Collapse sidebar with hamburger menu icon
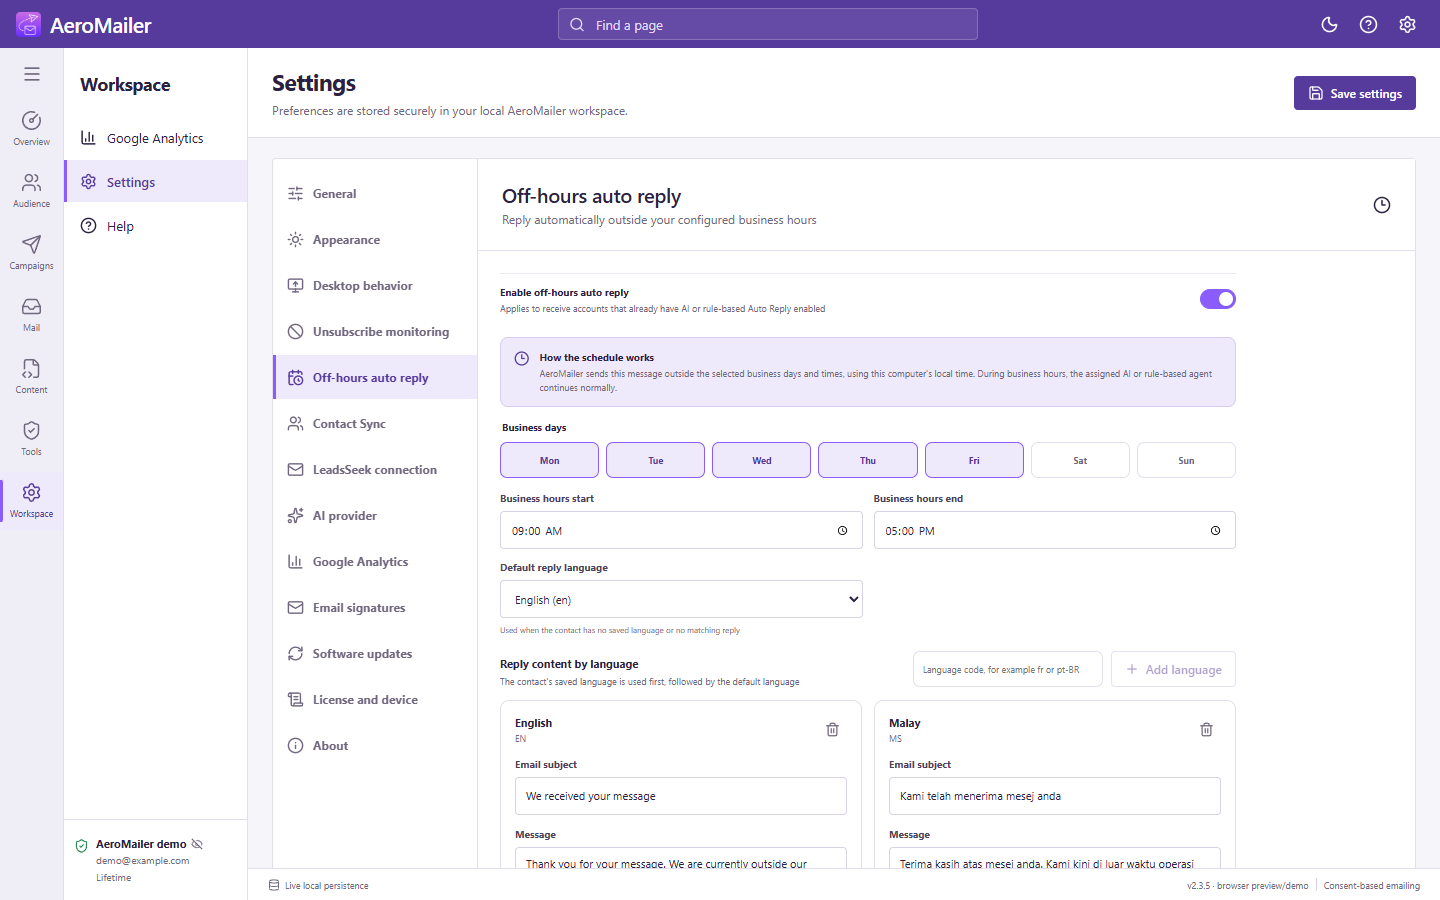 [x=32, y=74]
